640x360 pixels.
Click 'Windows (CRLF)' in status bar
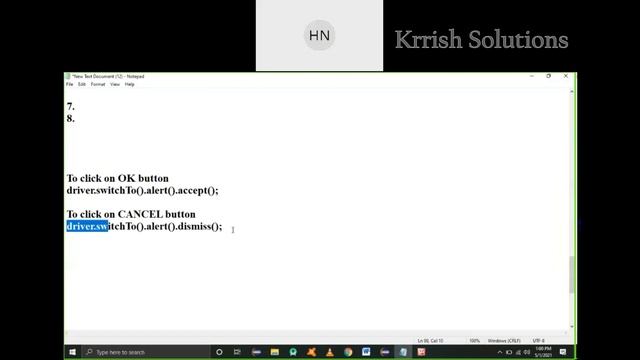(504, 340)
